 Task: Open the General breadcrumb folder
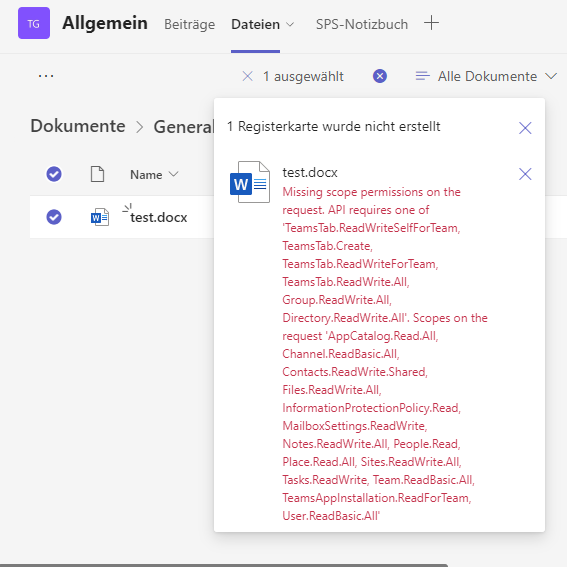tap(184, 127)
